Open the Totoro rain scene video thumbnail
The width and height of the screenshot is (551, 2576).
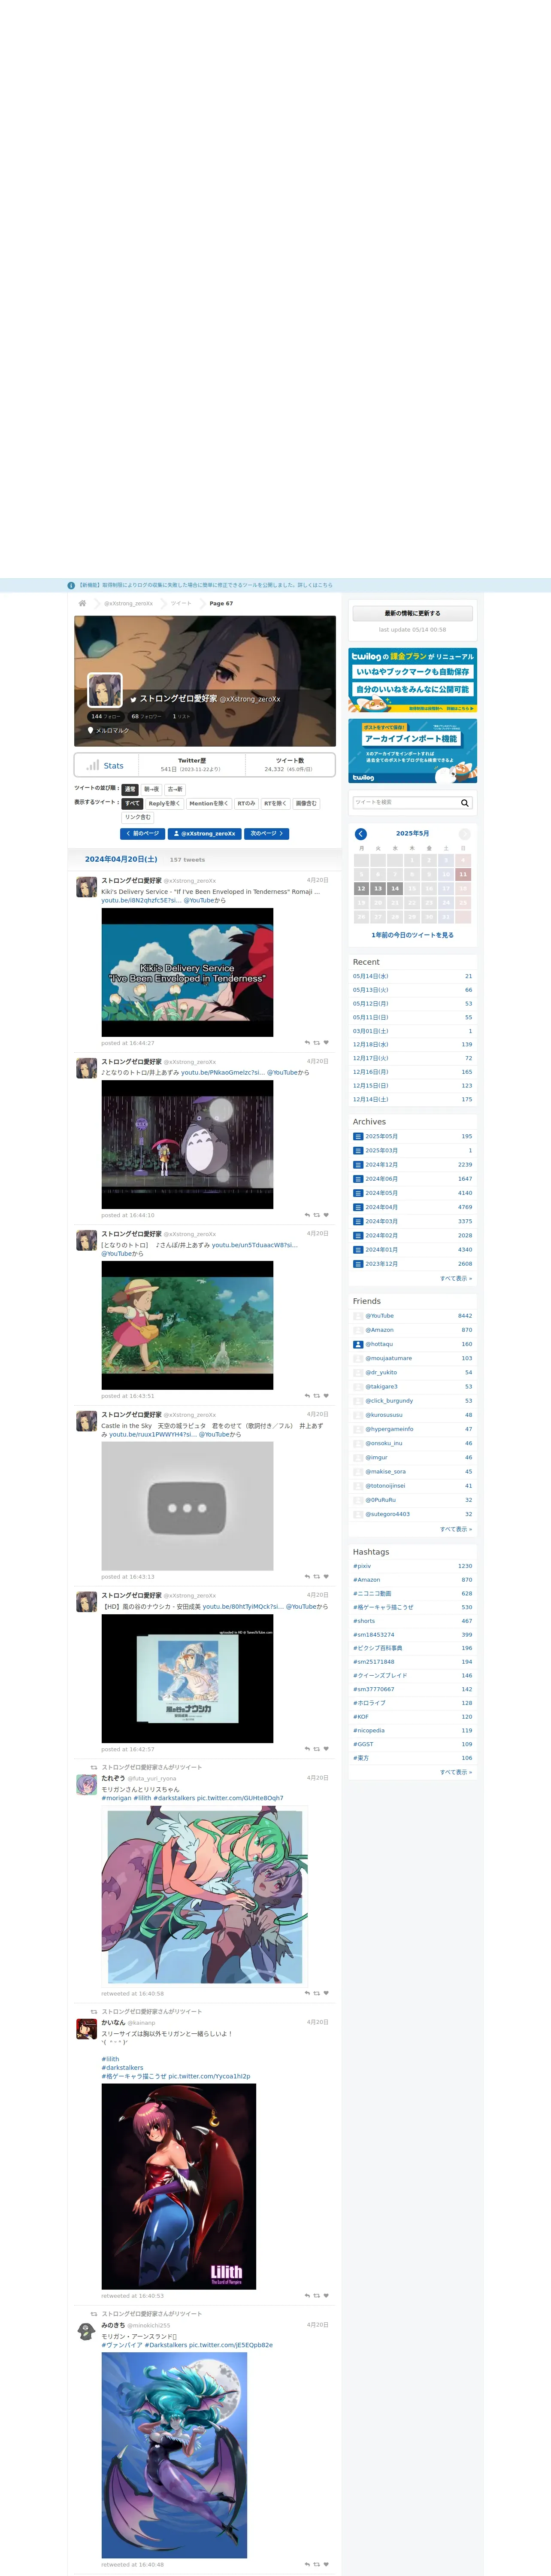187,1144
